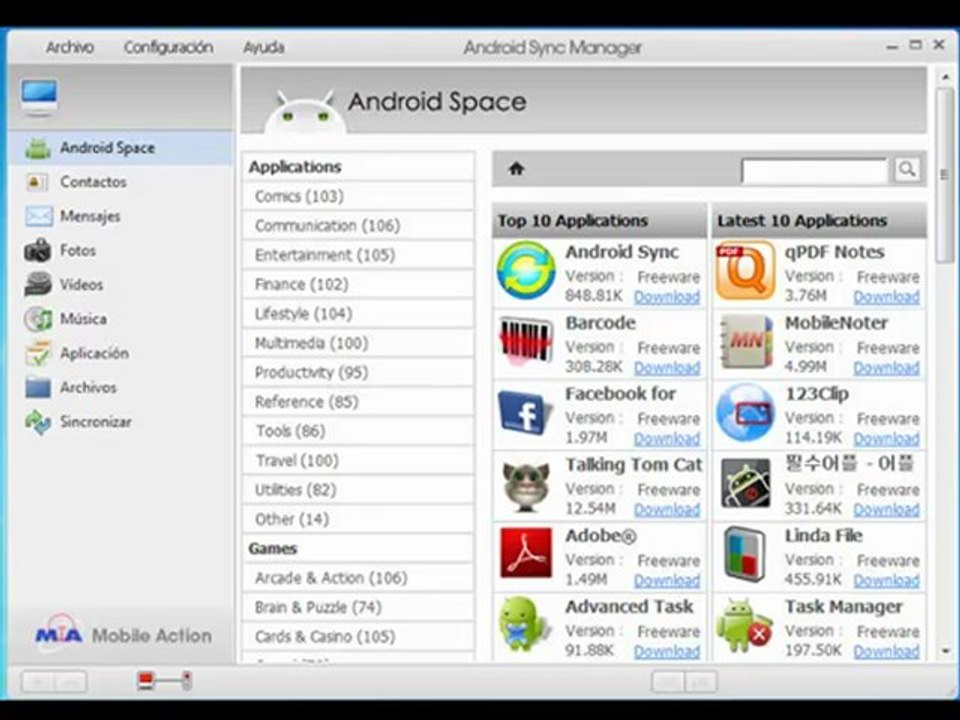Click the back navigation button at bottom left

(38, 681)
